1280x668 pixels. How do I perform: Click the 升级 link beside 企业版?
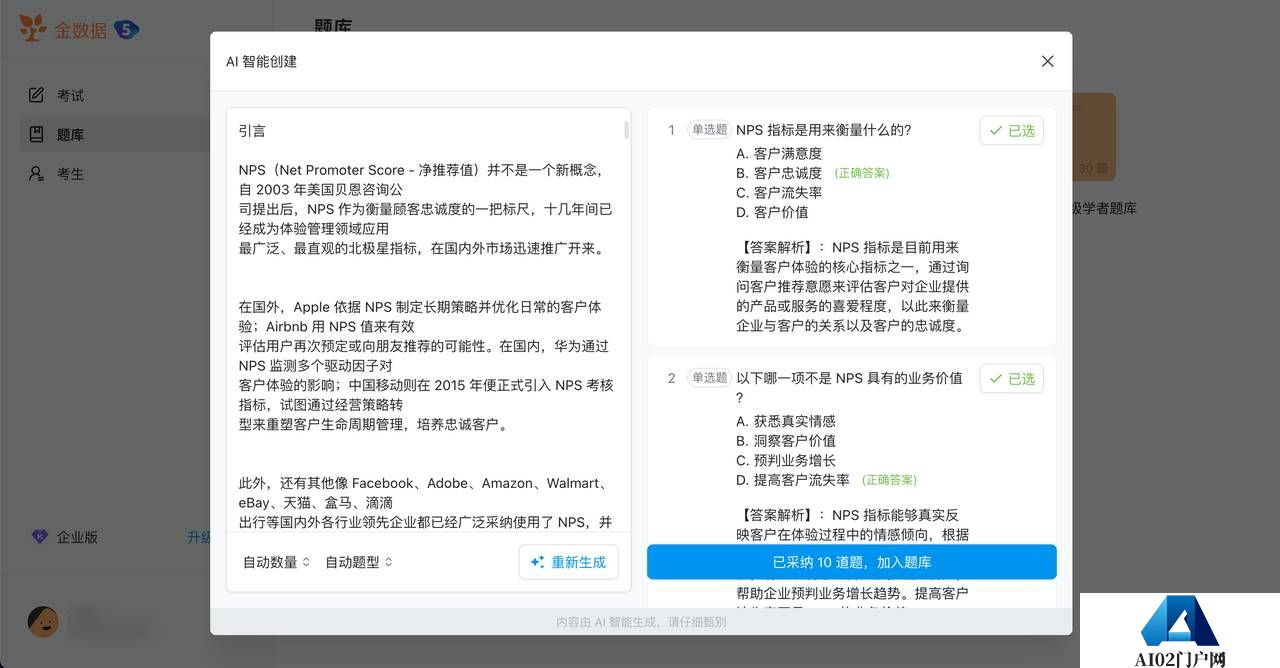[198, 537]
